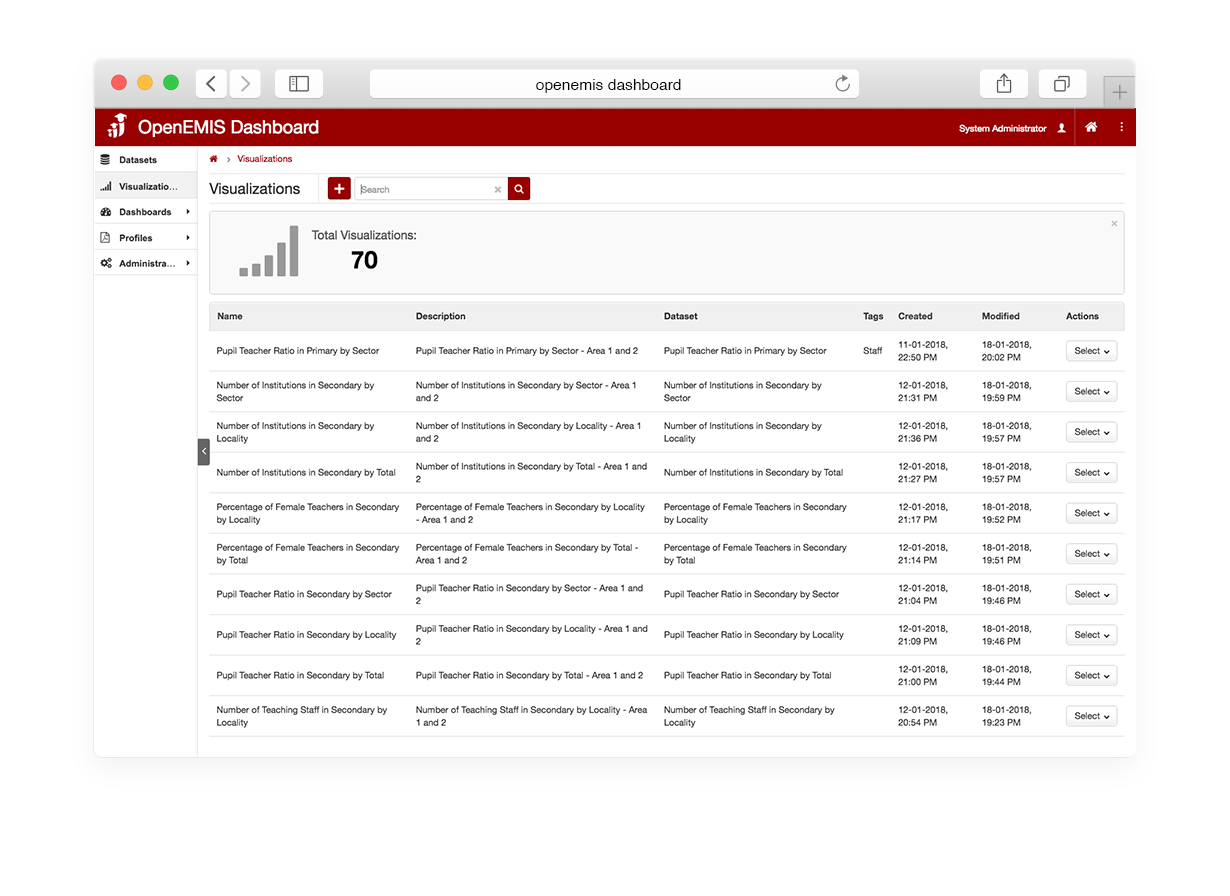Click the Modified column header
Image resolution: width=1230 pixels, height=896 pixels.
(x=1001, y=316)
